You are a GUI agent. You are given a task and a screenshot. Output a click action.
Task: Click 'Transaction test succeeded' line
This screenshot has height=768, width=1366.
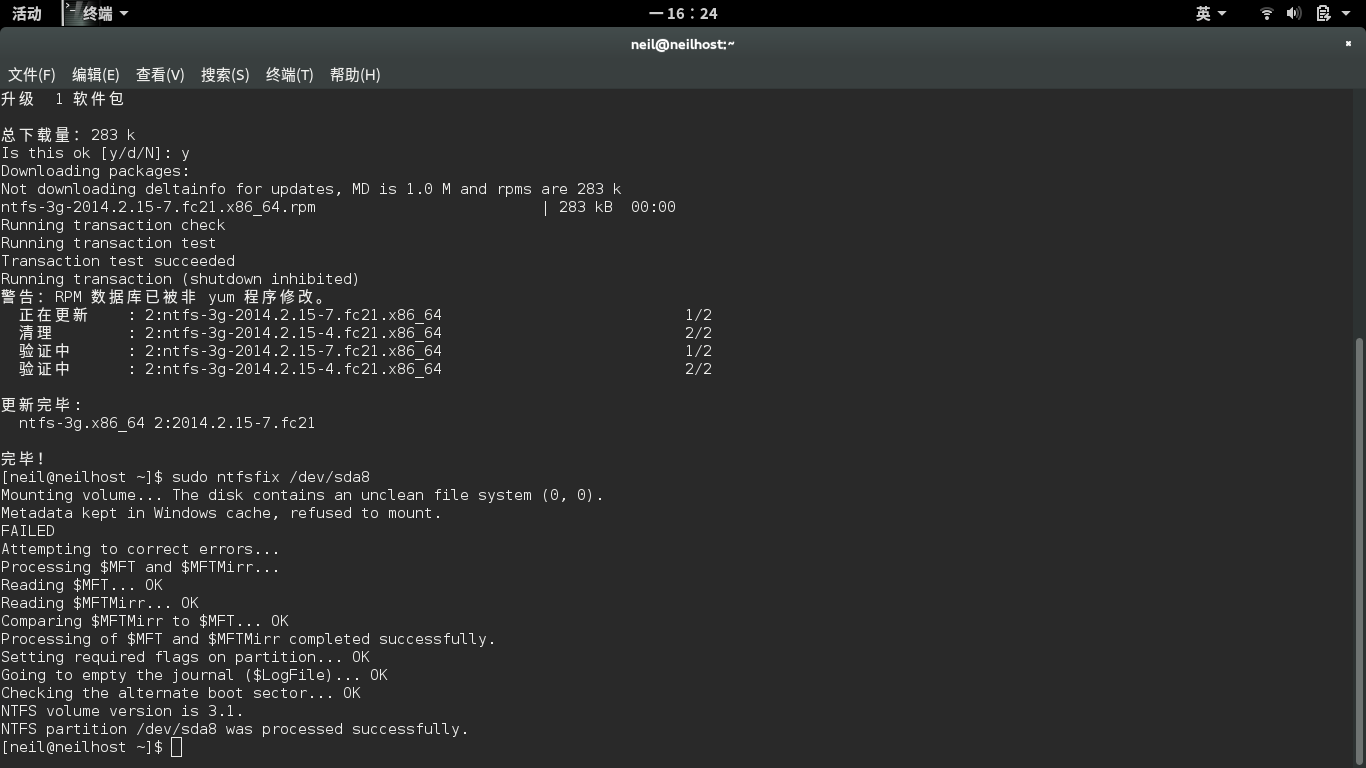tap(118, 261)
